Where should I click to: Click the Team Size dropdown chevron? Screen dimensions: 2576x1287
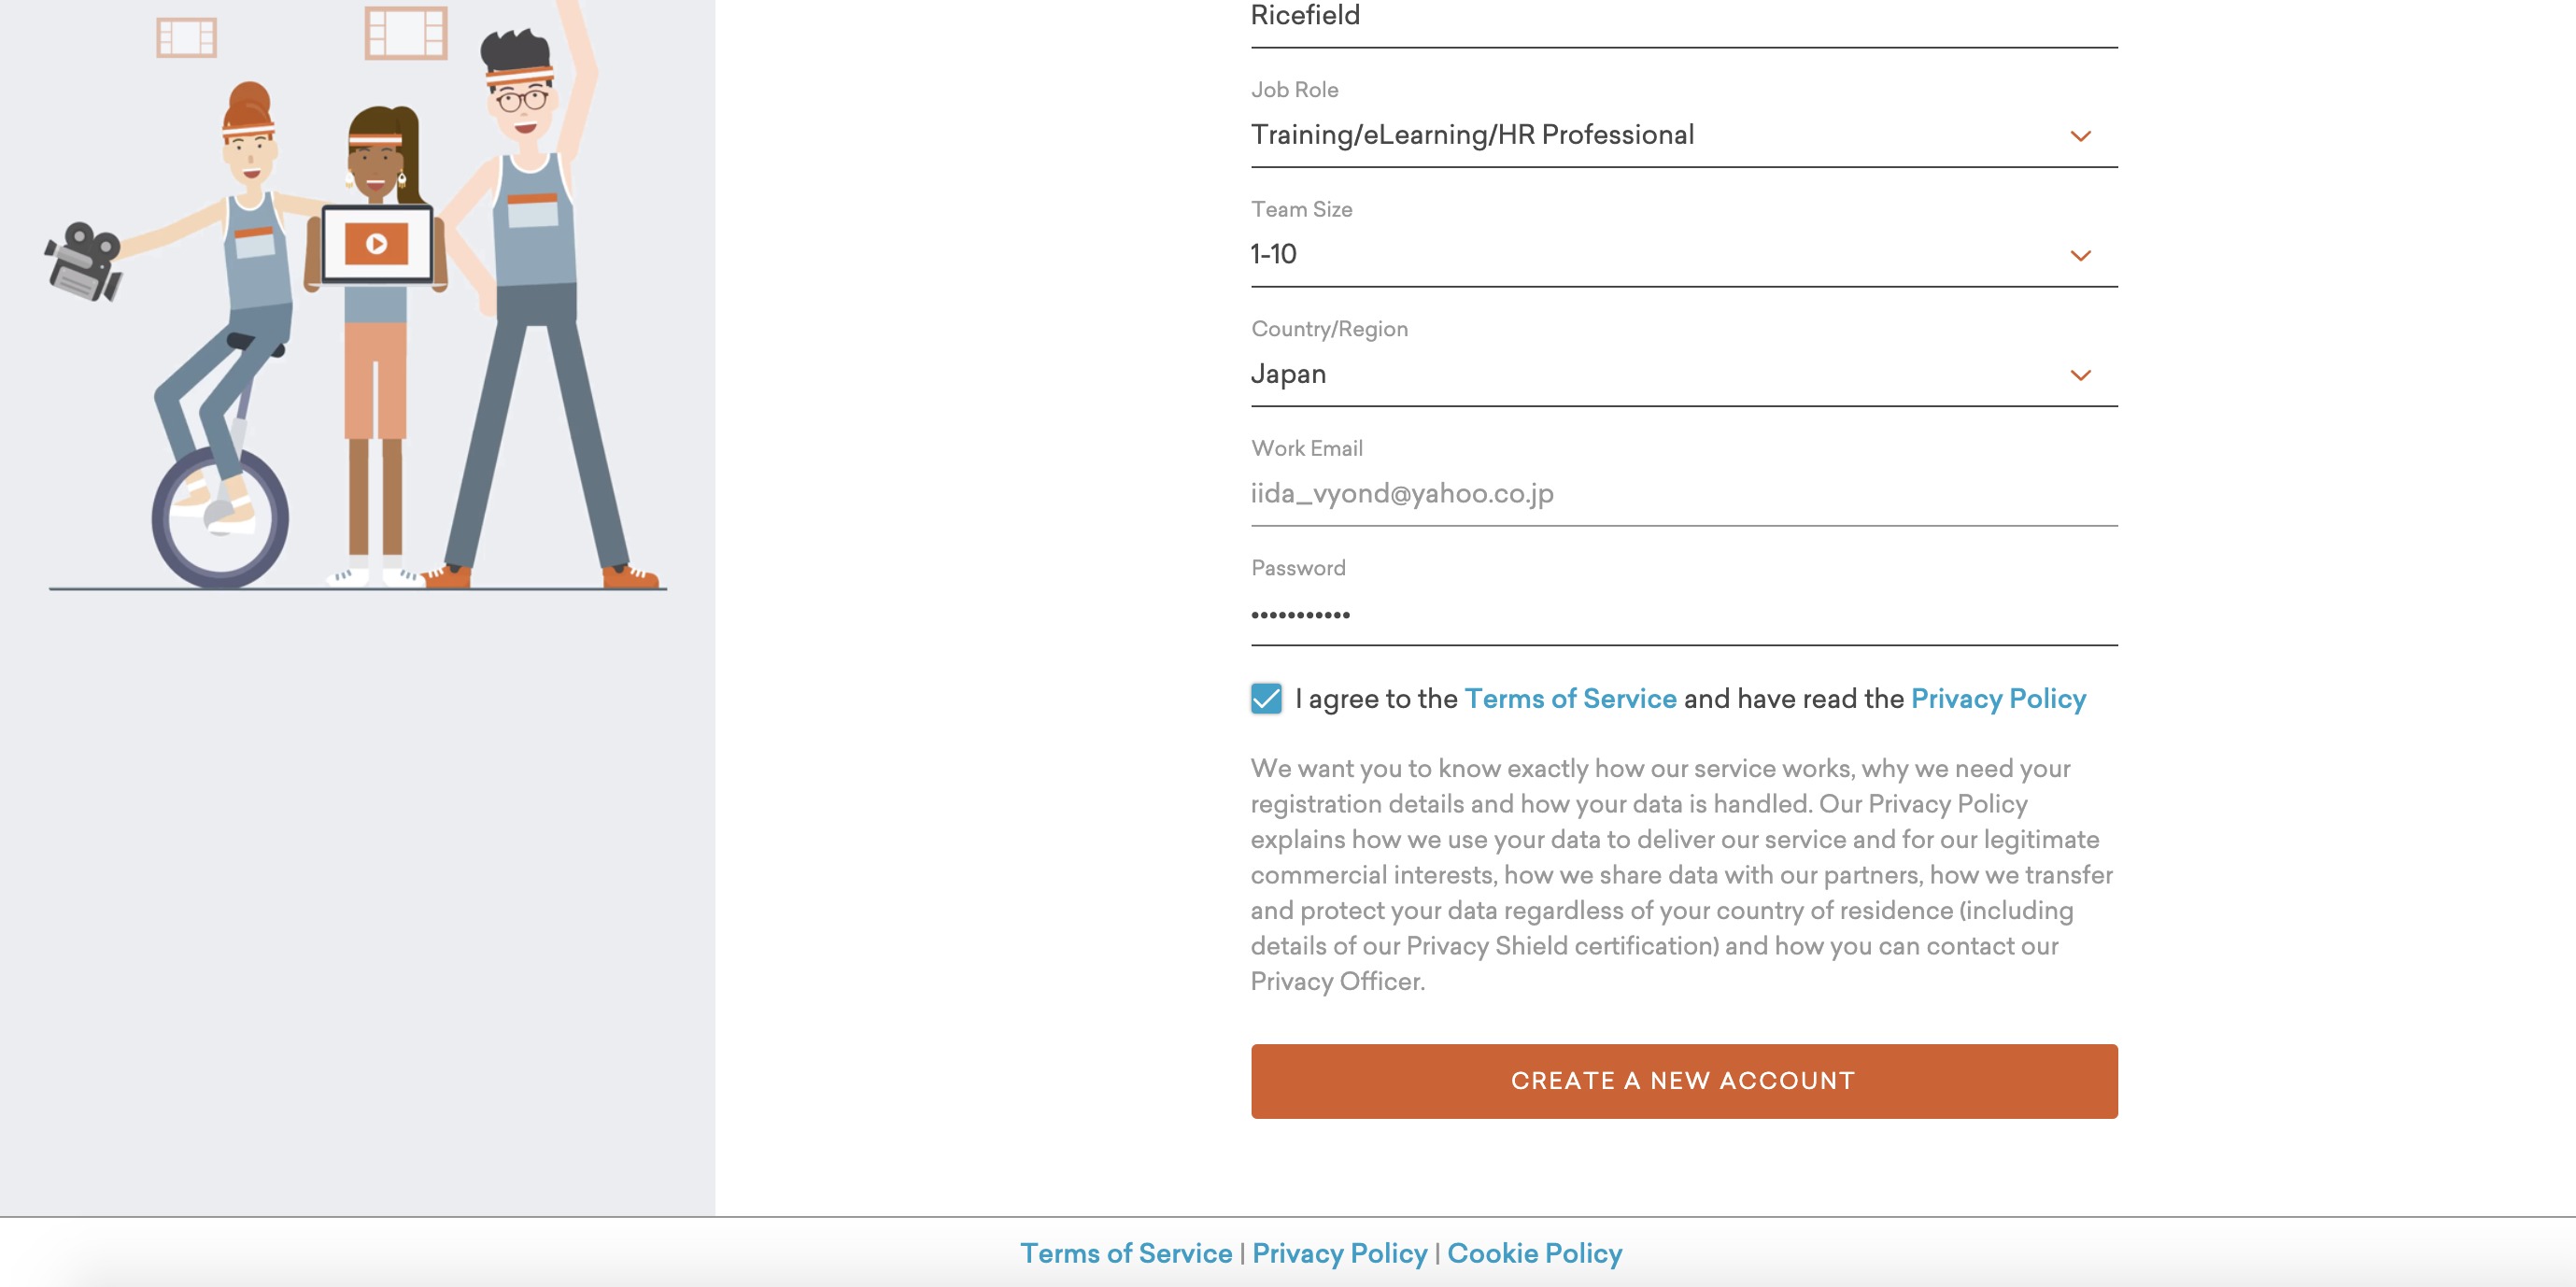tap(2080, 256)
